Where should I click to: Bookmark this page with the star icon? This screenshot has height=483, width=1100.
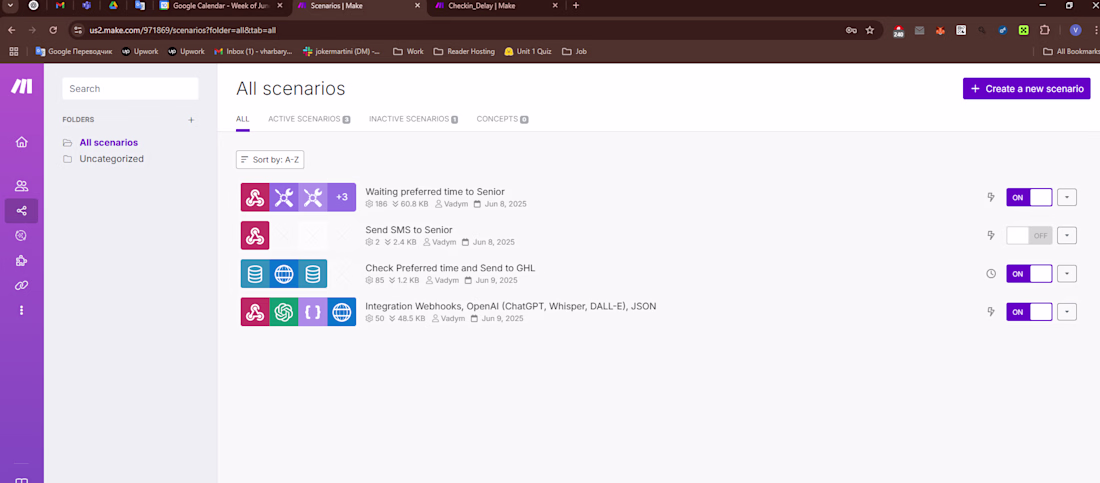870,30
